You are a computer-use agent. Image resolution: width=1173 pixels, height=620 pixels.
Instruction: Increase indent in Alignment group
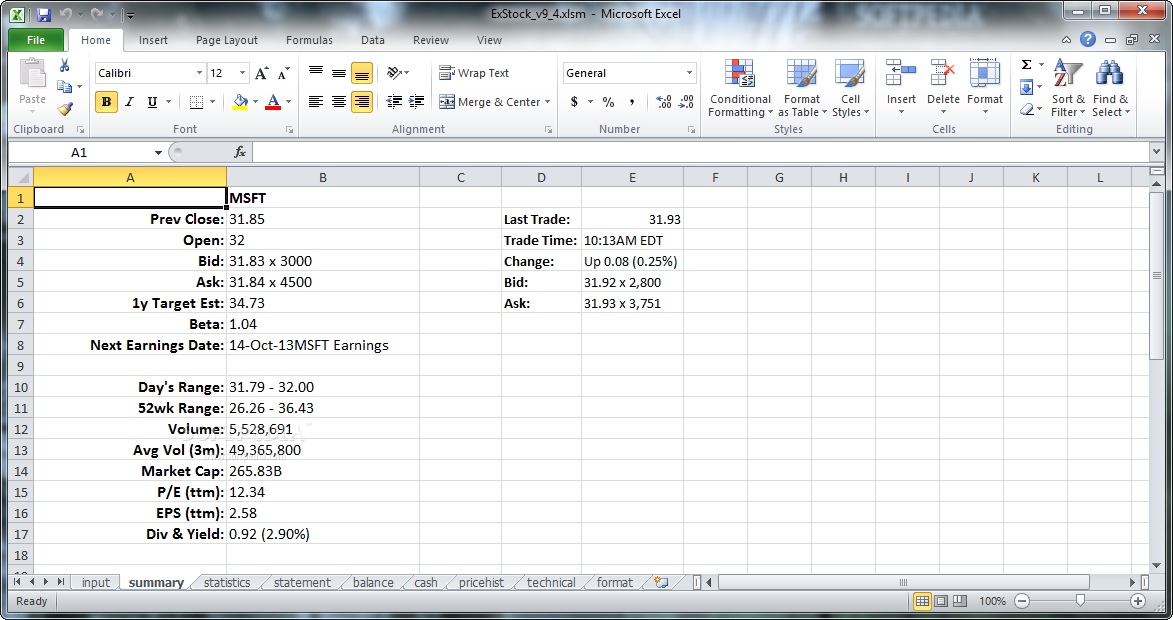[x=417, y=102]
